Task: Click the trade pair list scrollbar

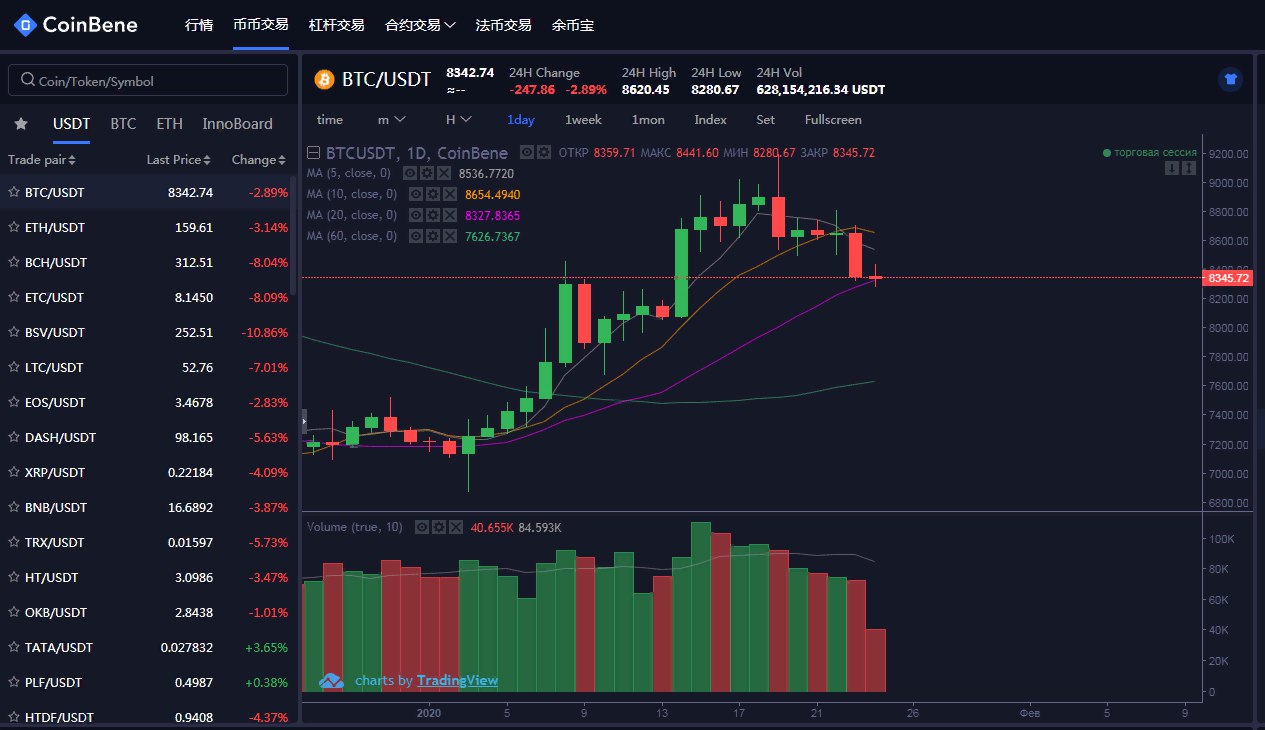Action: (x=293, y=235)
